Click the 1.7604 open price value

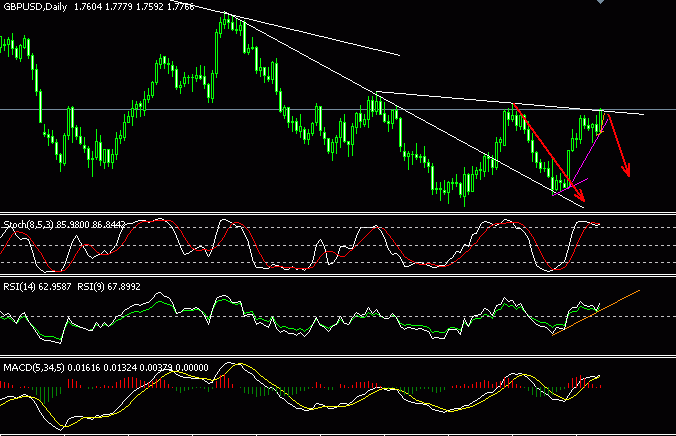click(x=88, y=7)
